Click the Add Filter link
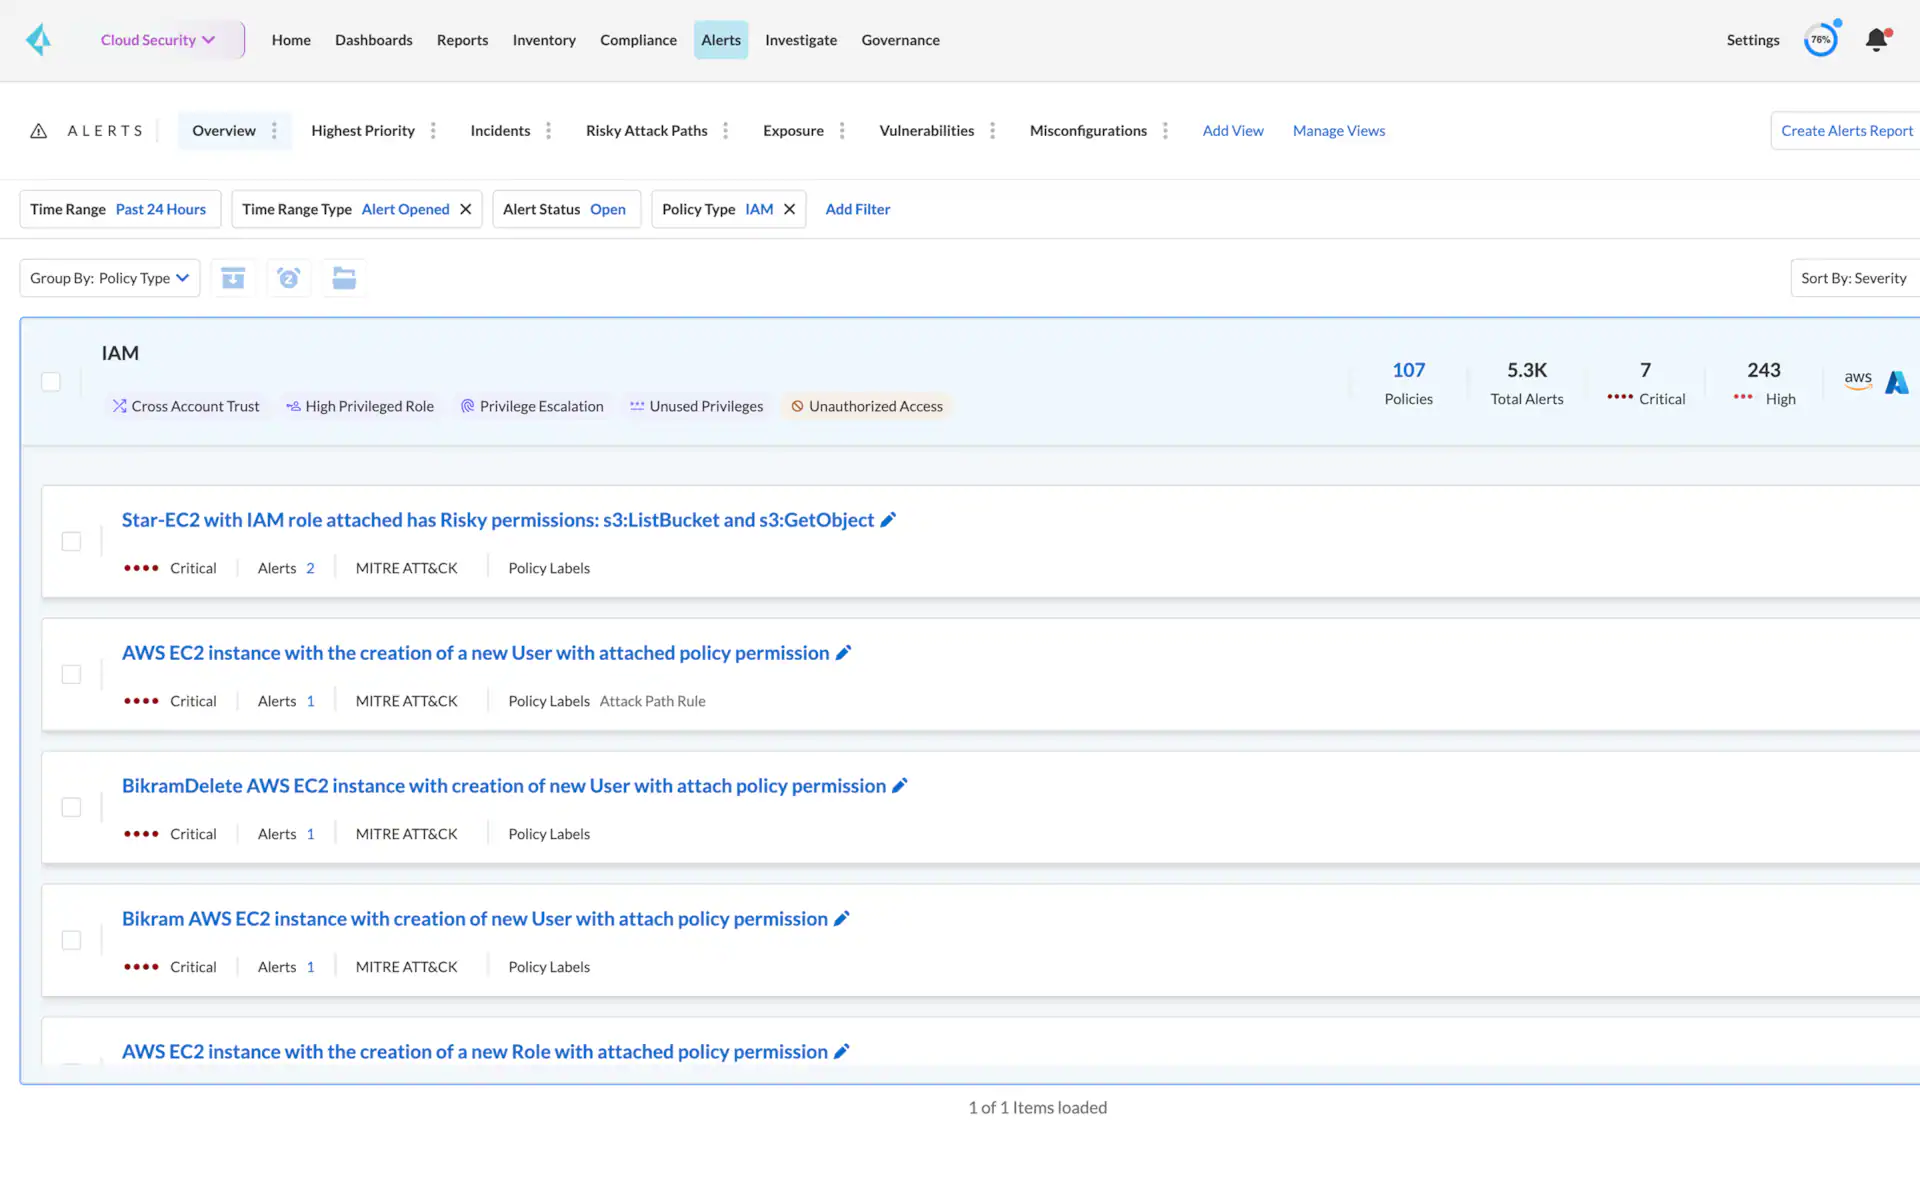 click(857, 209)
